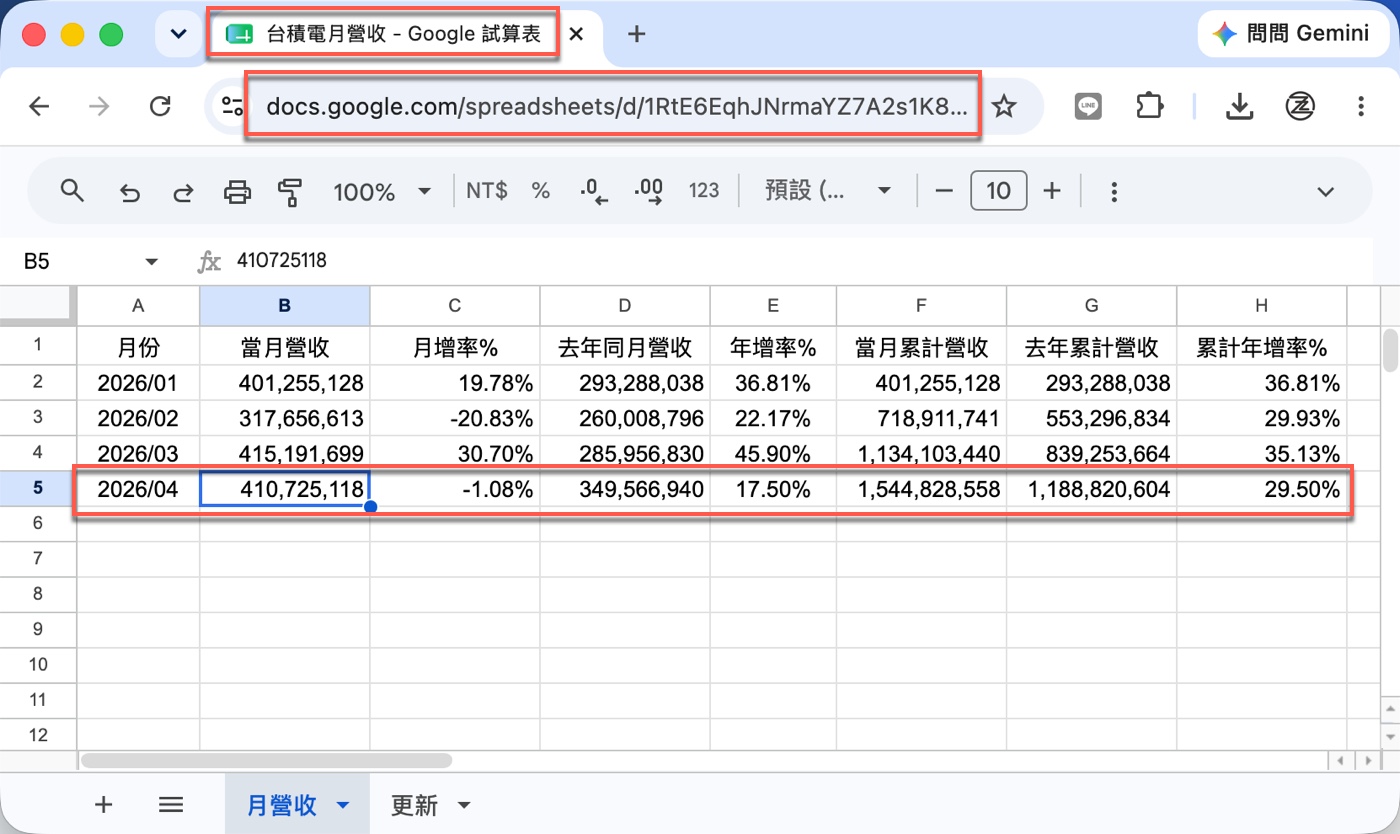
Task: Select the cell 2026/03
Action: pos(138,453)
